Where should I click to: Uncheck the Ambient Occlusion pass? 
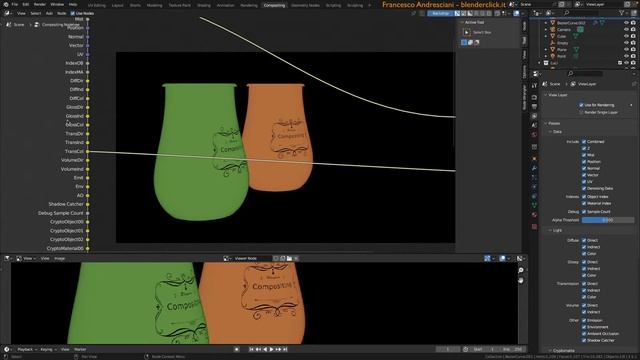(x=584, y=333)
